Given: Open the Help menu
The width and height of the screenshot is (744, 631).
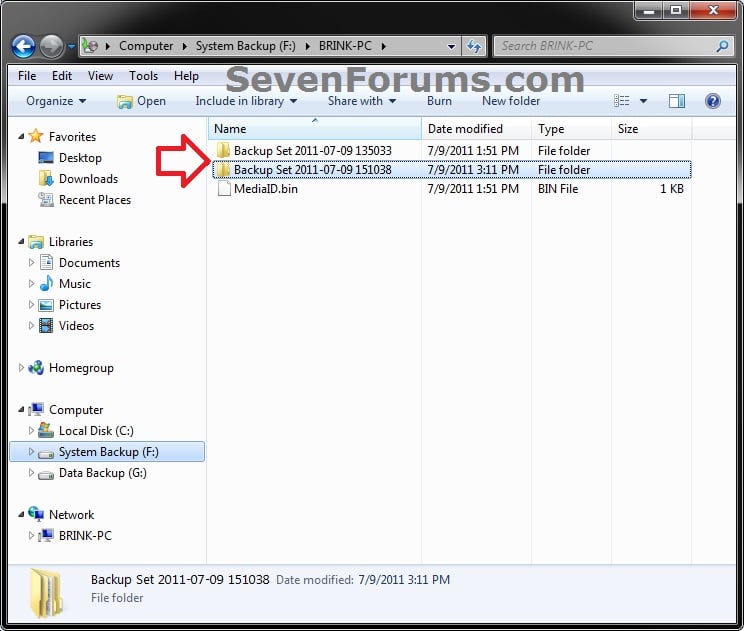Looking at the screenshot, I should click(186, 76).
